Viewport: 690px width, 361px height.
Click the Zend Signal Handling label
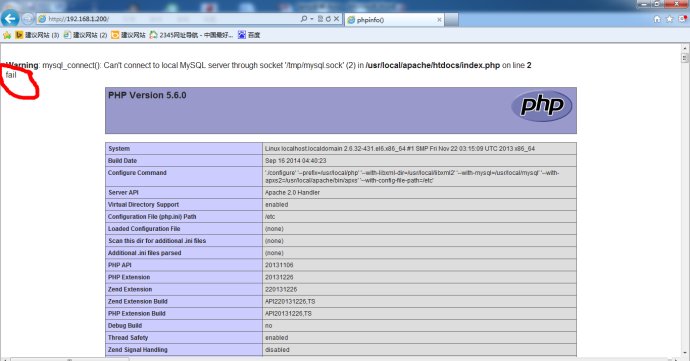point(138,350)
